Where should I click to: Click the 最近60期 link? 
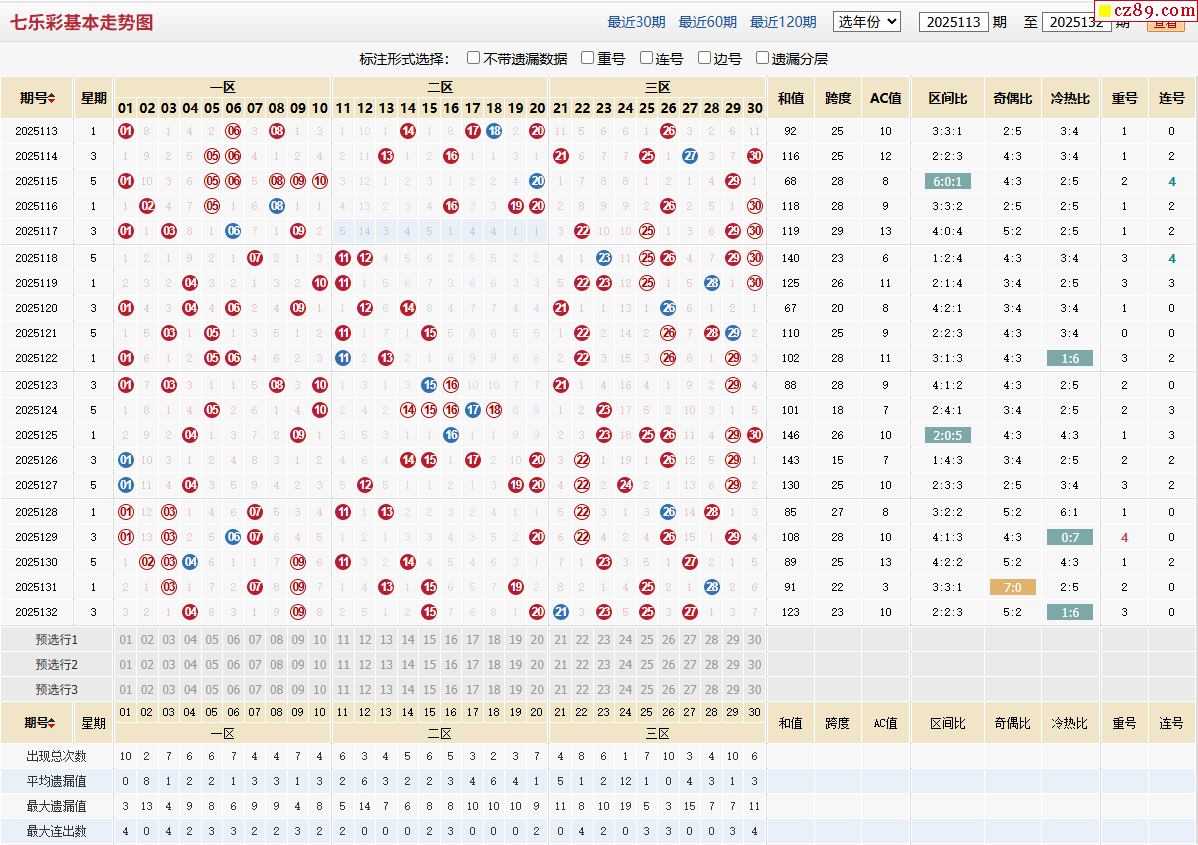tap(708, 22)
